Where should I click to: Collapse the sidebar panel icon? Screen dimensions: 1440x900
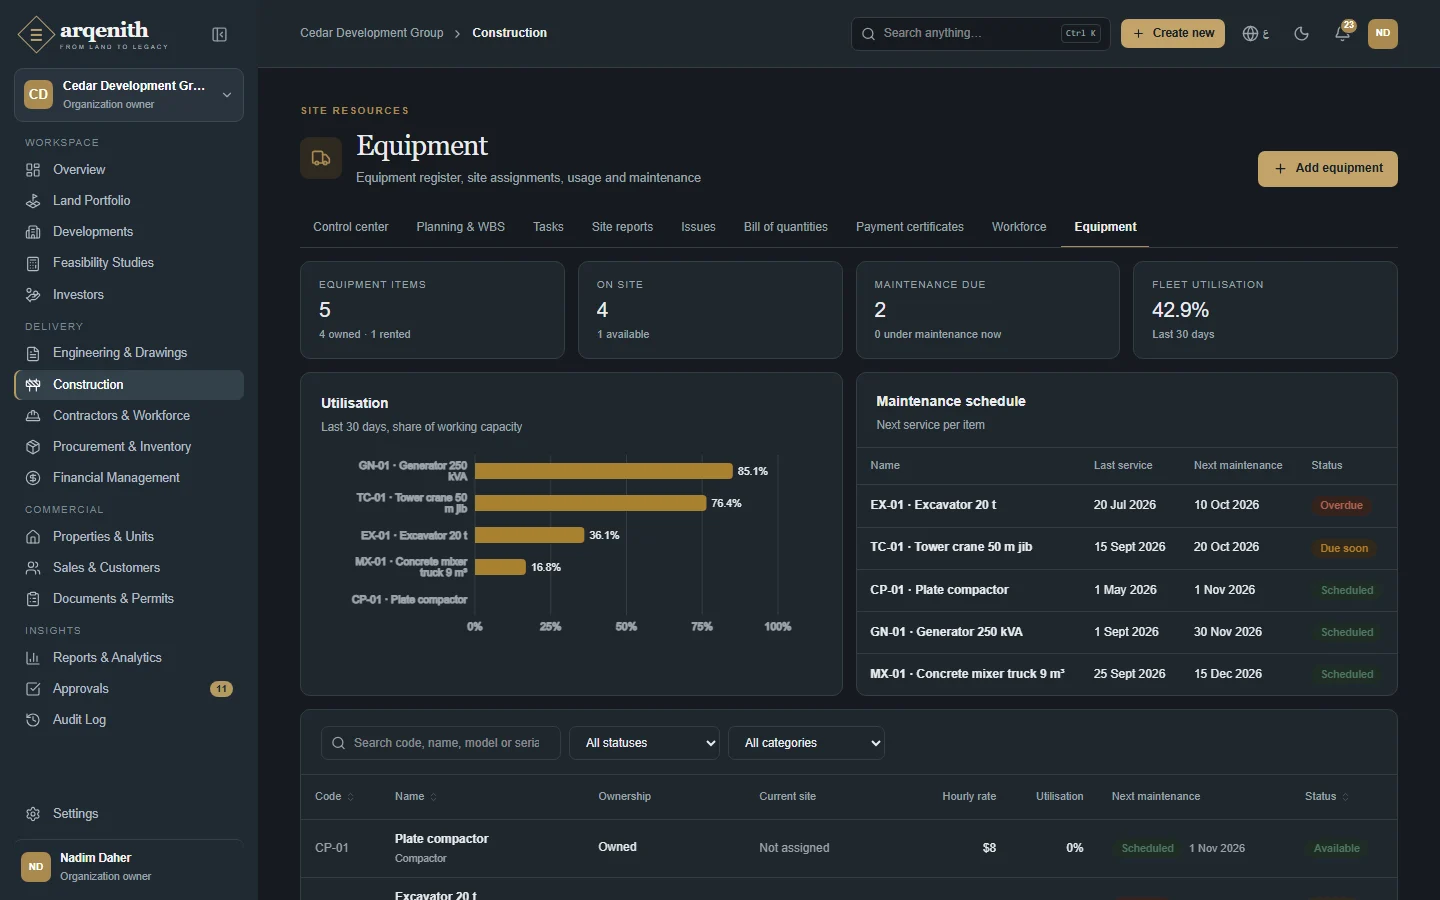220,35
